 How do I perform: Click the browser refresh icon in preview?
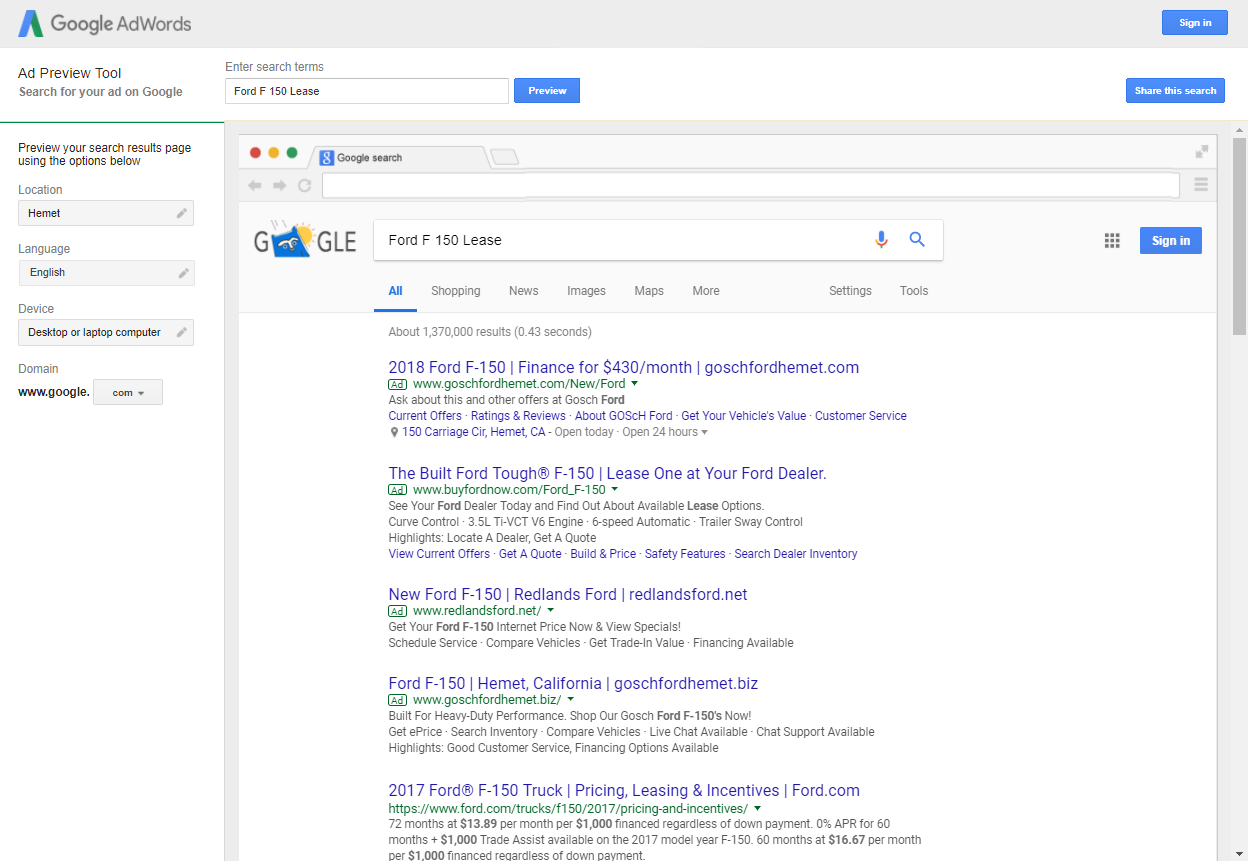[305, 185]
